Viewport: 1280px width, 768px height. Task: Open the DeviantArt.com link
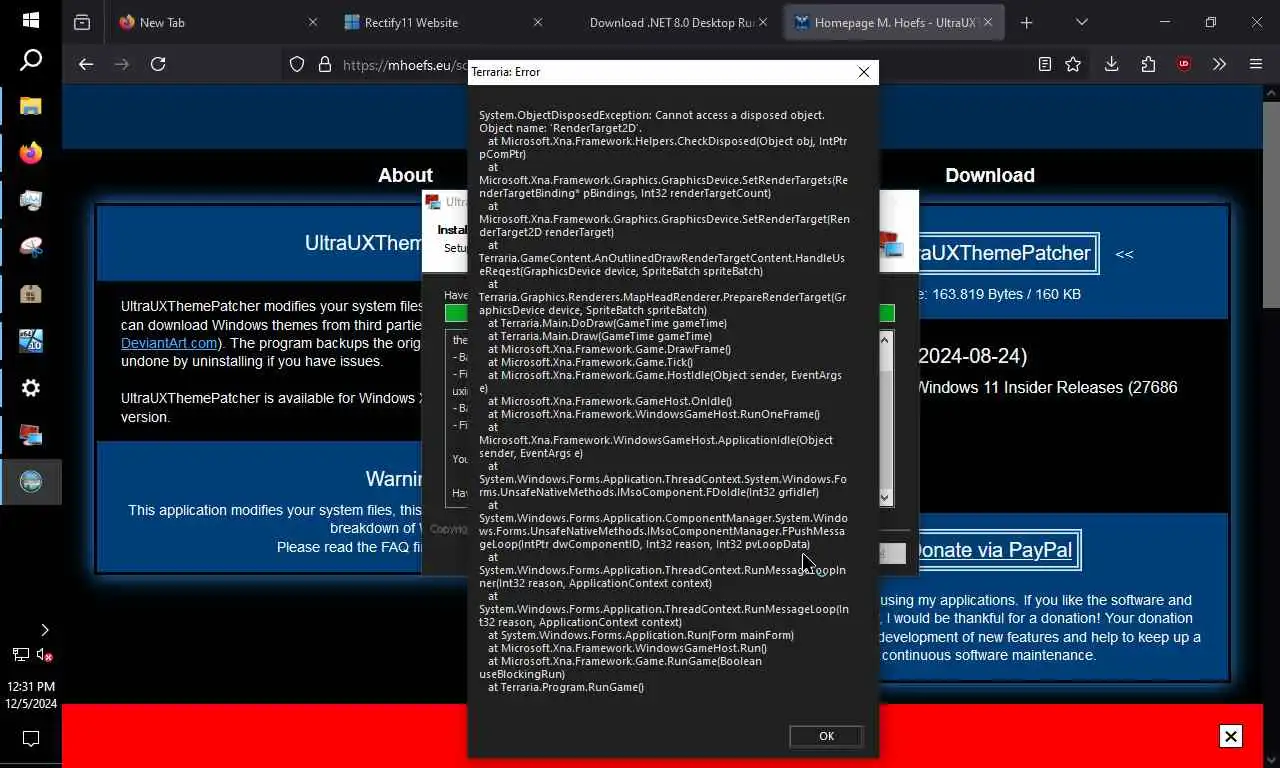click(x=169, y=343)
